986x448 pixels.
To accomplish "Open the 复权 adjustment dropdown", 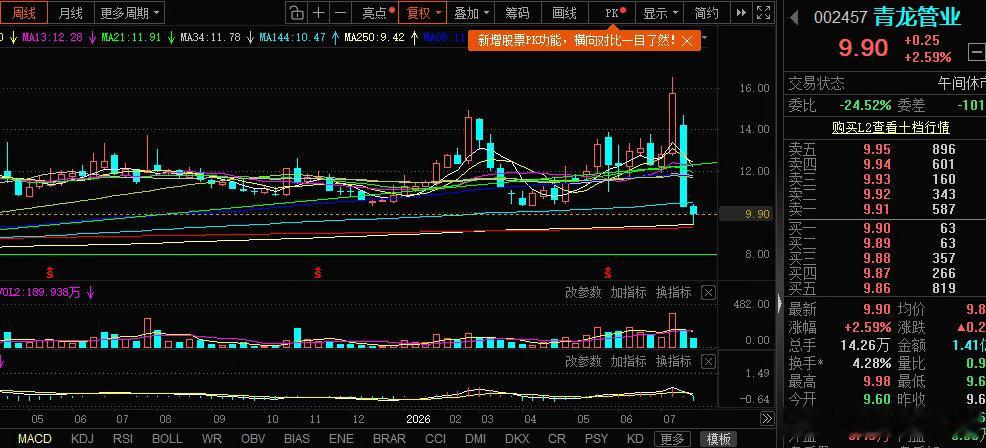I will click(423, 13).
